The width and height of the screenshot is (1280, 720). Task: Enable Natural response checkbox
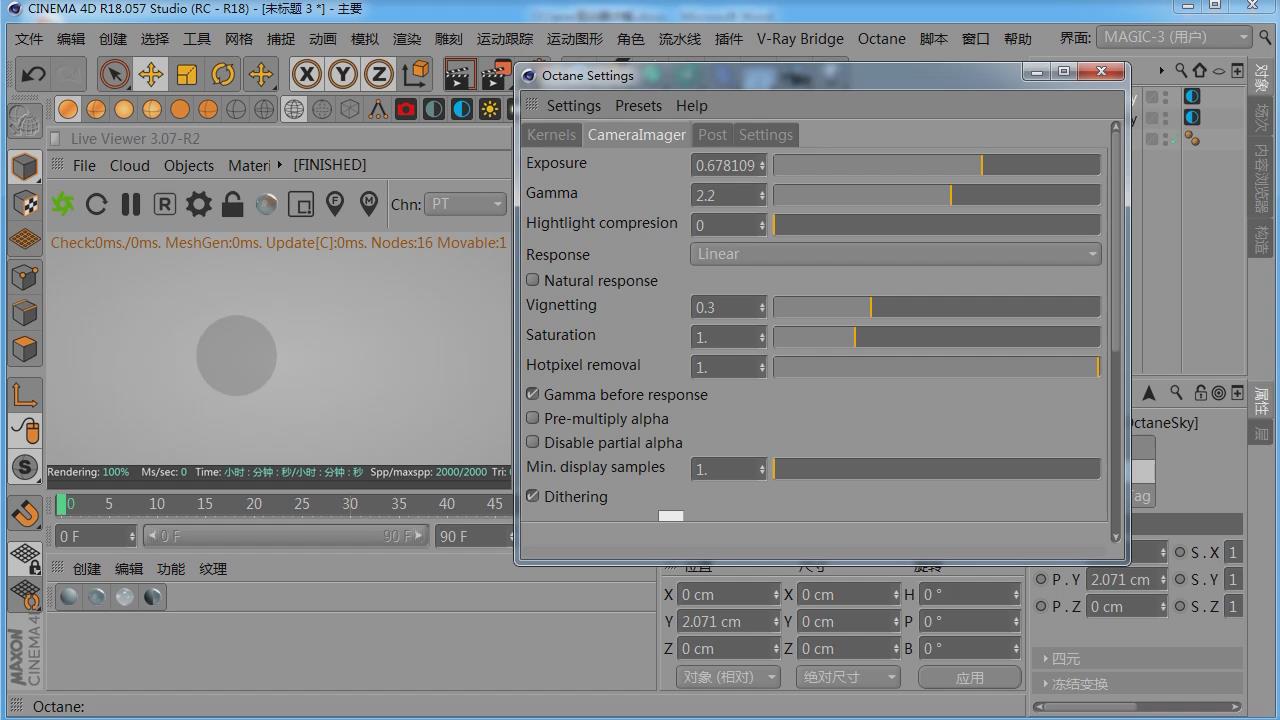tap(533, 280)
